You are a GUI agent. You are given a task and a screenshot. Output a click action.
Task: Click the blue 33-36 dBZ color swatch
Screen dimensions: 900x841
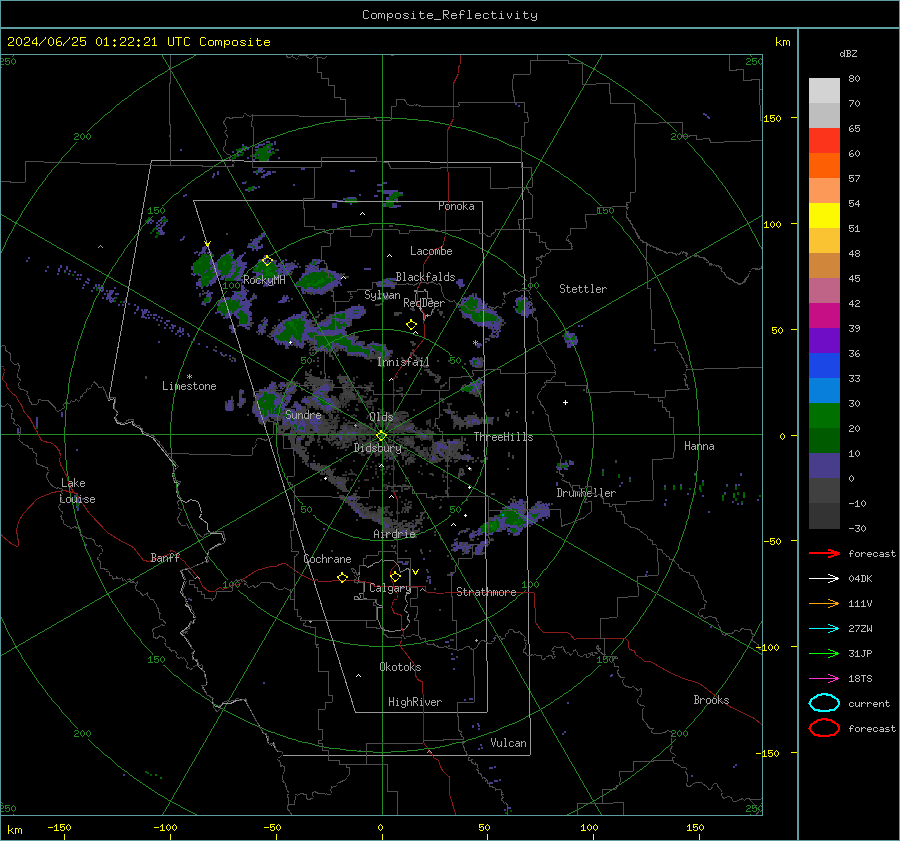tap(824, 366)
